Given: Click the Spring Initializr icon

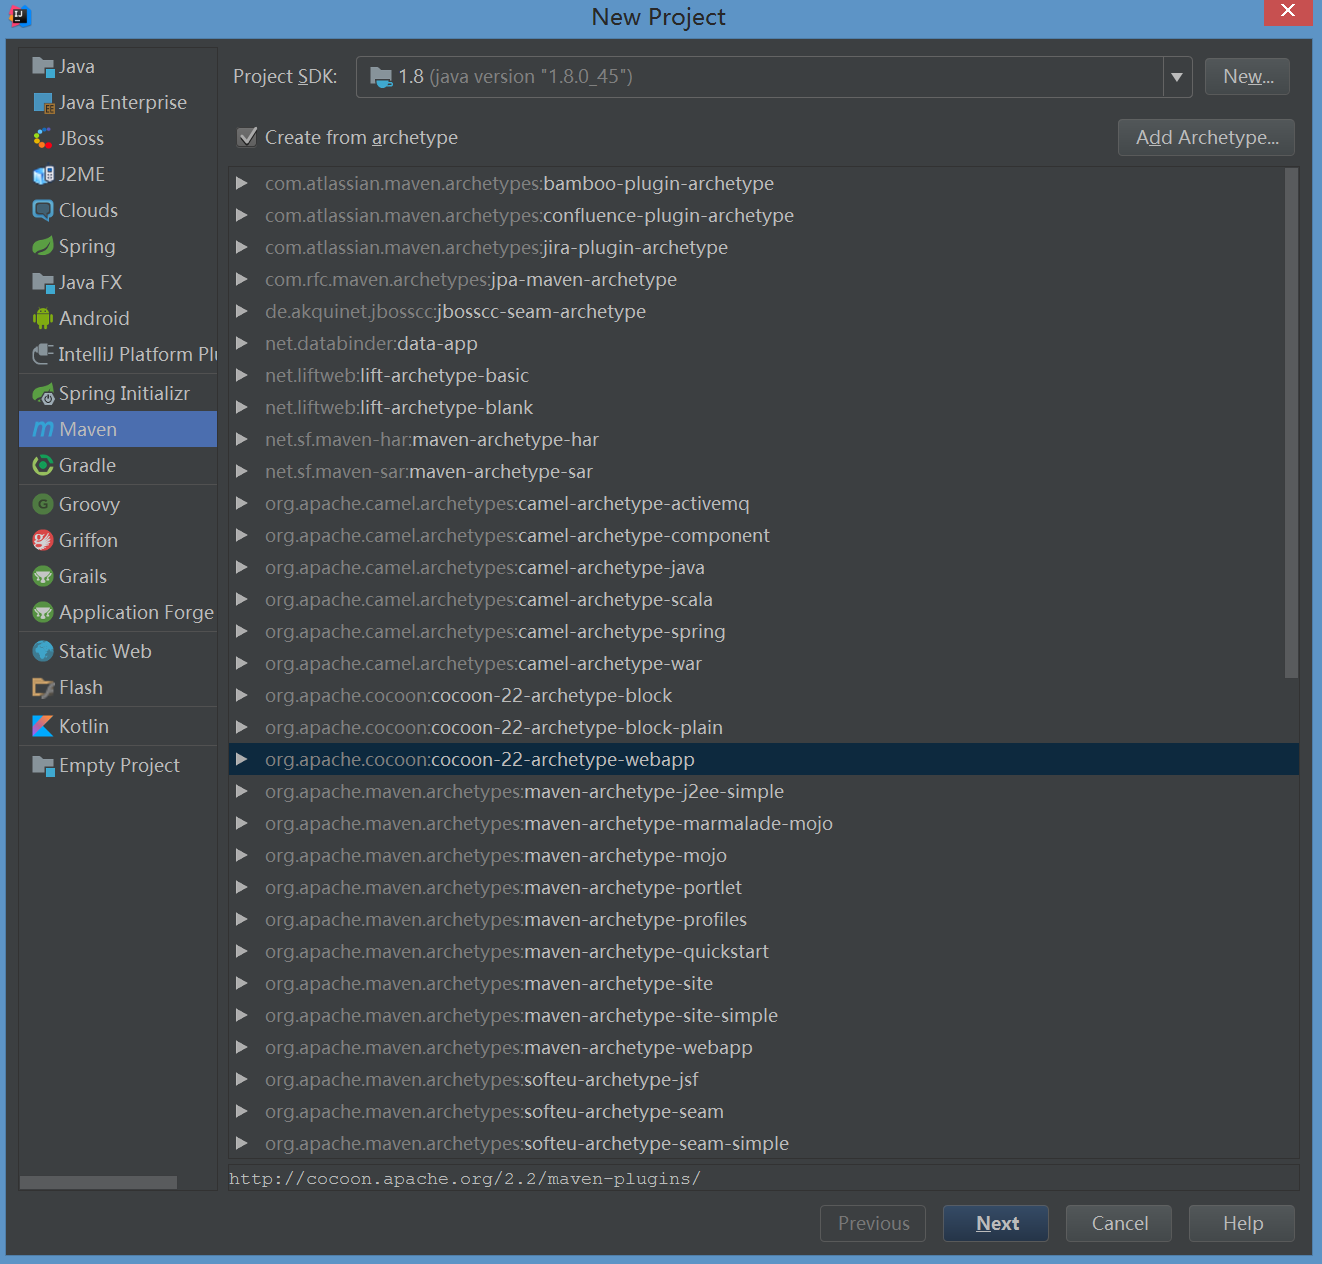Looking at the screenshot, I should point(43,394).
